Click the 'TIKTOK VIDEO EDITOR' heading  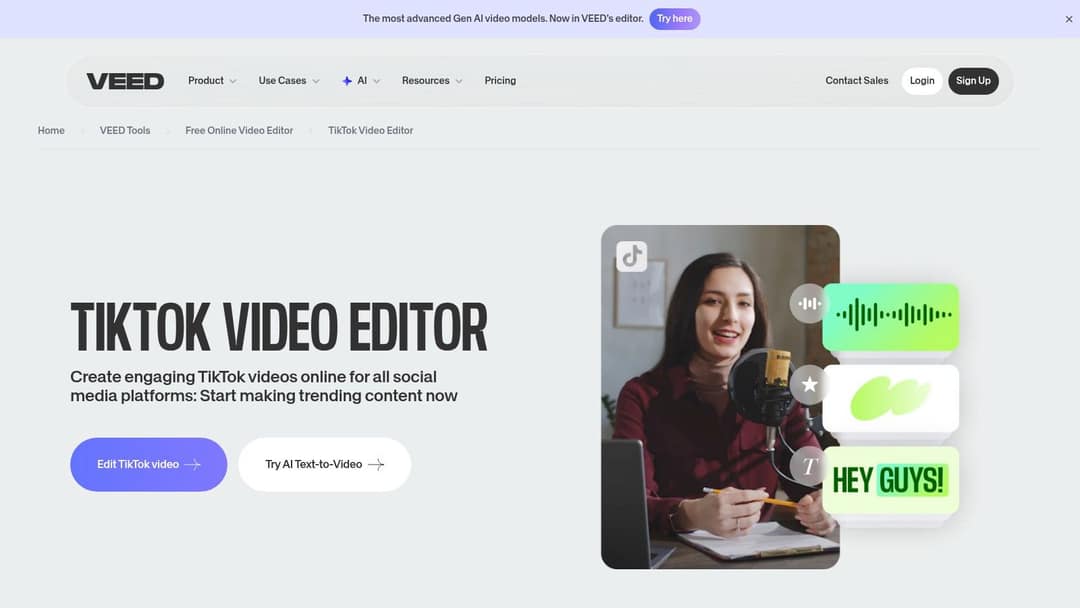coord(279,328)
